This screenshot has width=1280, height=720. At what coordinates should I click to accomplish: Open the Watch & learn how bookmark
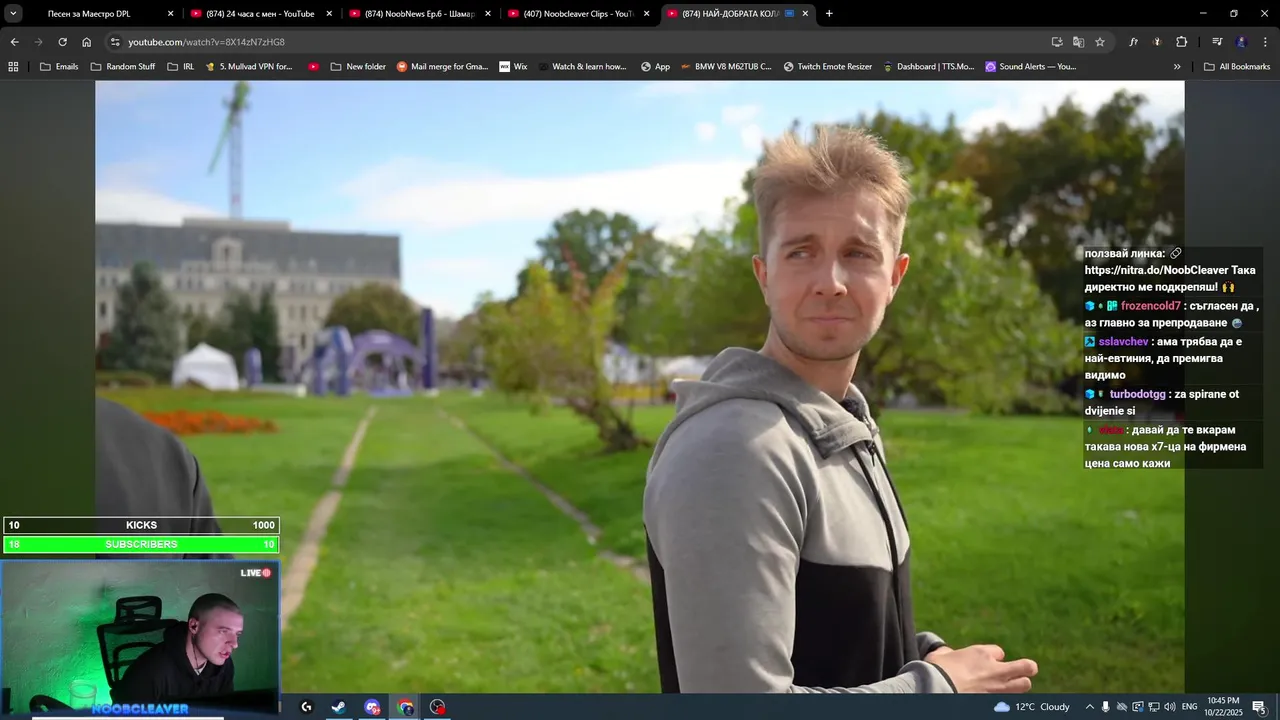click(583, 67)
